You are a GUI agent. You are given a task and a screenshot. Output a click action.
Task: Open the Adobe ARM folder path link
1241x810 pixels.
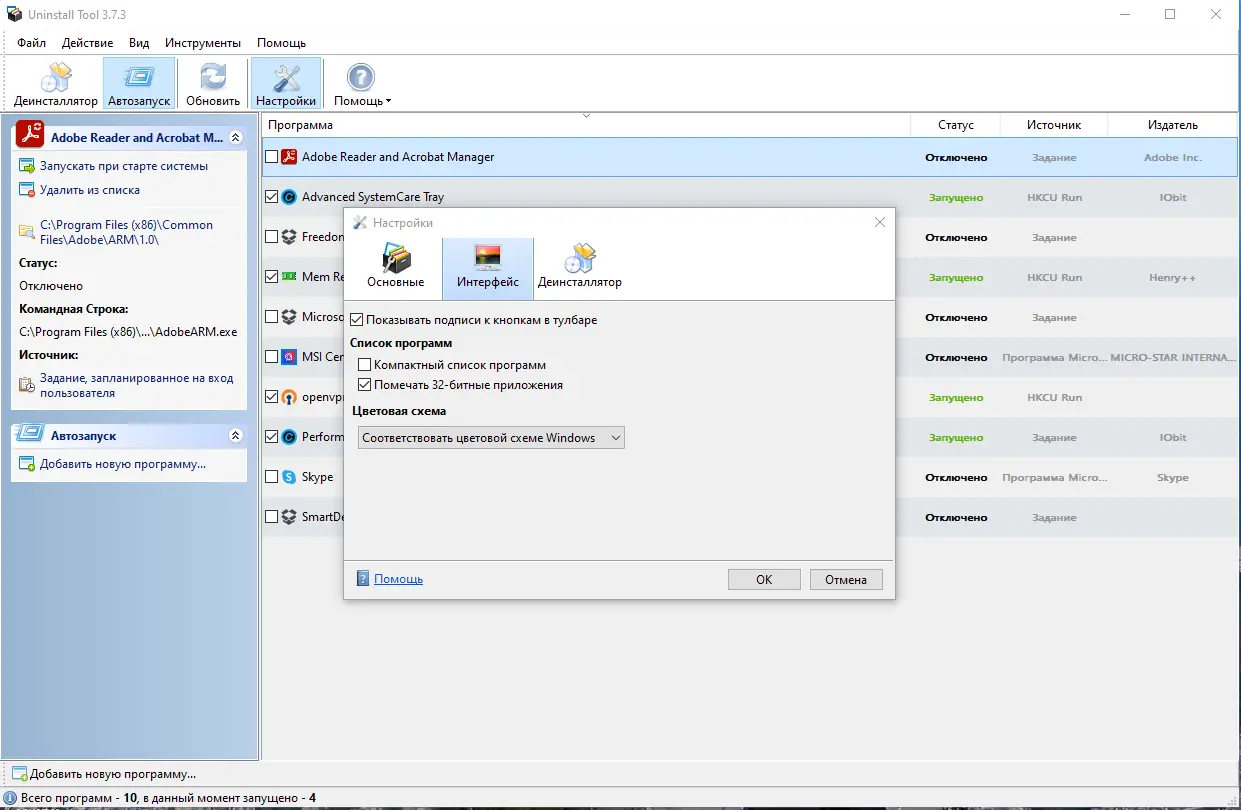pyautogui.click(x=127, y=232)
